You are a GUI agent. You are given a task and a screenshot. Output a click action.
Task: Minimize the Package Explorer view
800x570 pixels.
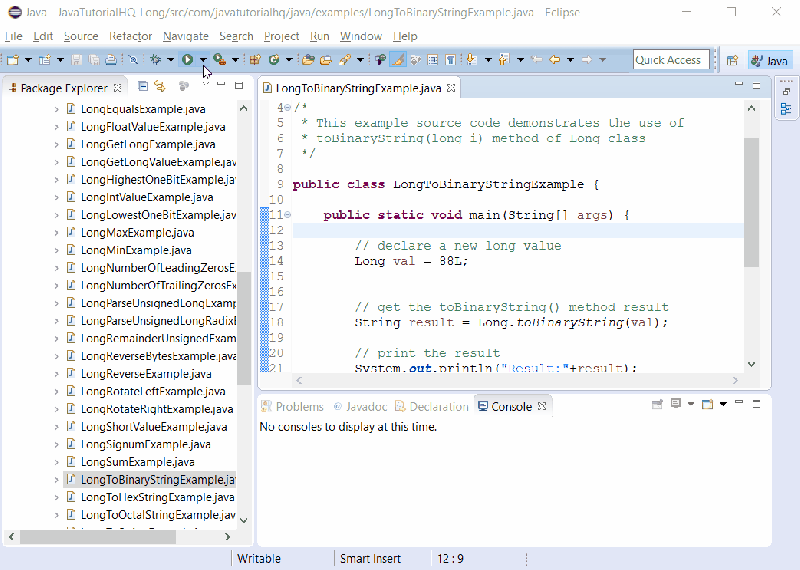[221, 85]
